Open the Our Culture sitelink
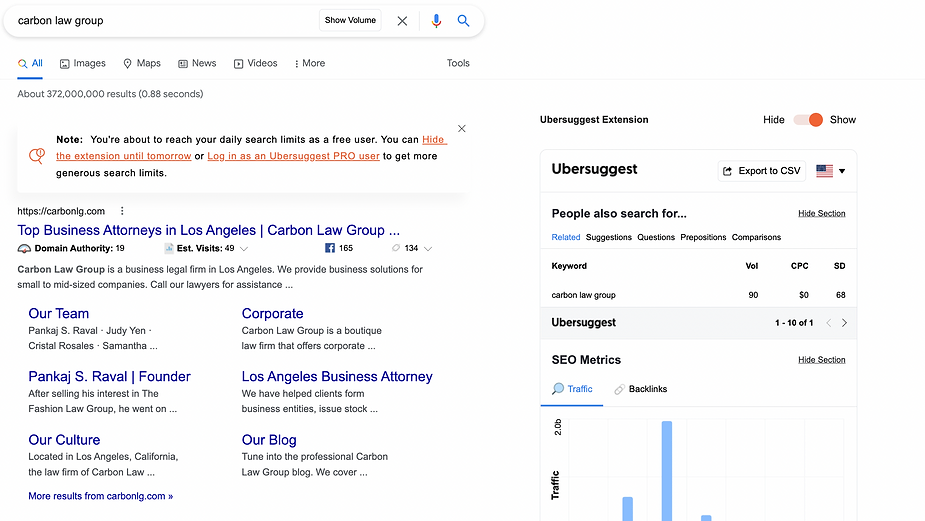925x521 pixels. 64,440
